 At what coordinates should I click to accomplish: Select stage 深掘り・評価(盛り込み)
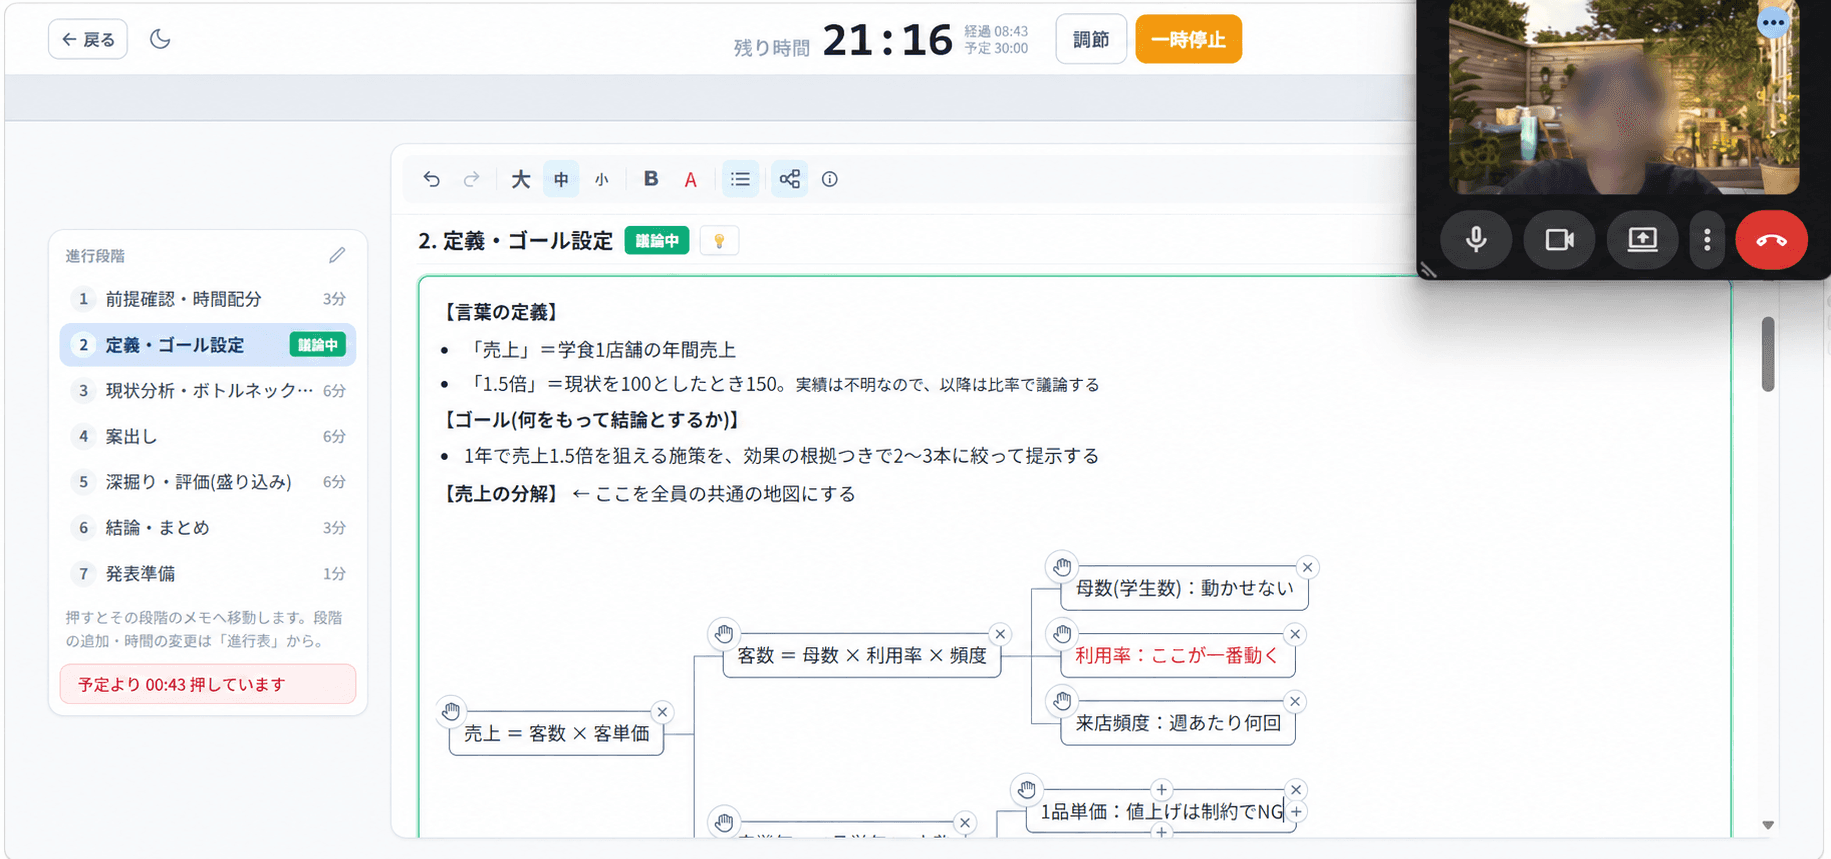208,482
